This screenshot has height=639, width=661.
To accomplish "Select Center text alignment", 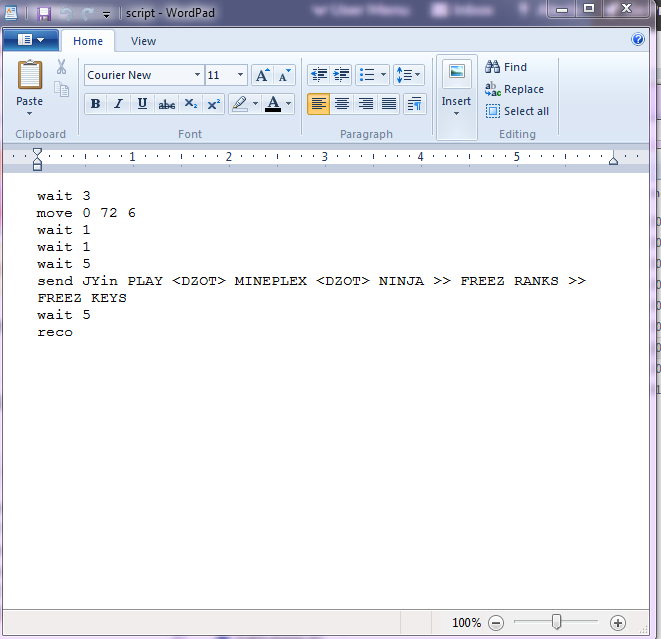I will click(342, 104).
